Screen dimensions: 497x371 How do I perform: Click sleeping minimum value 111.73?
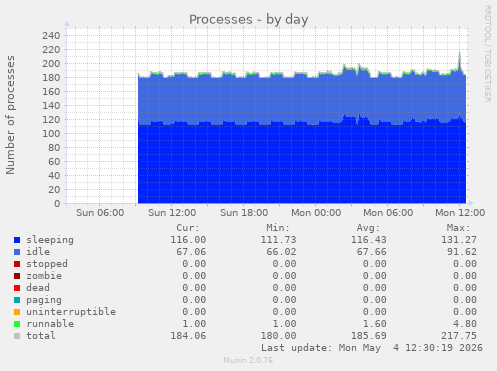pyautogui.click(x=278, y=240)
